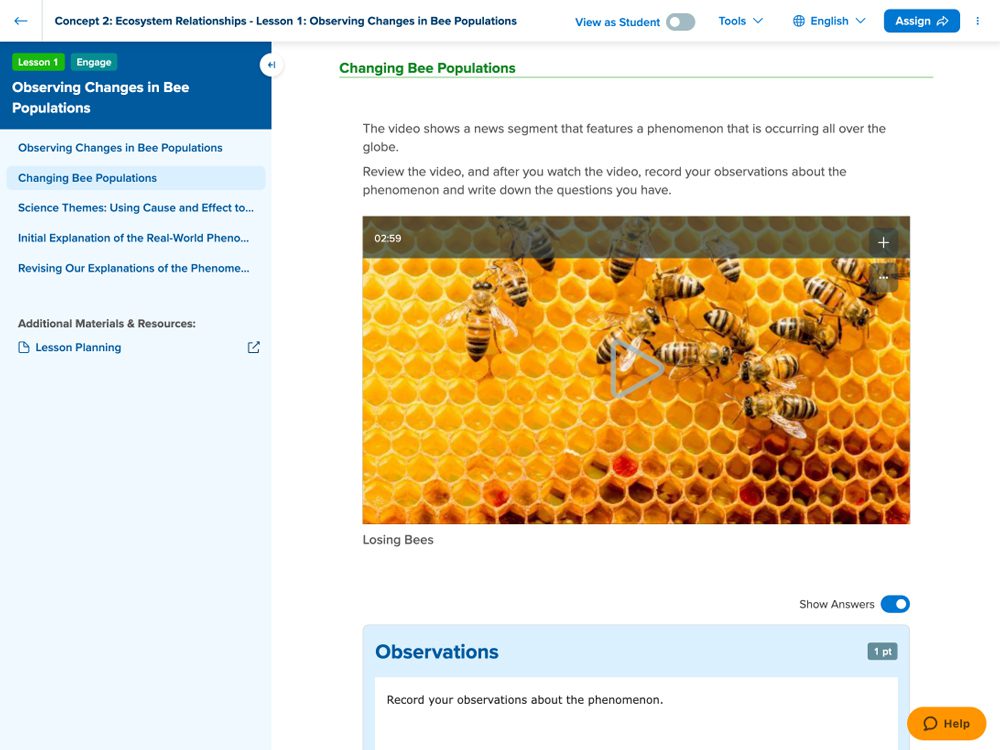Collapse the lesson sidebar panel
Viewport: 1000px width, 750px height.
tap(271, 65)
